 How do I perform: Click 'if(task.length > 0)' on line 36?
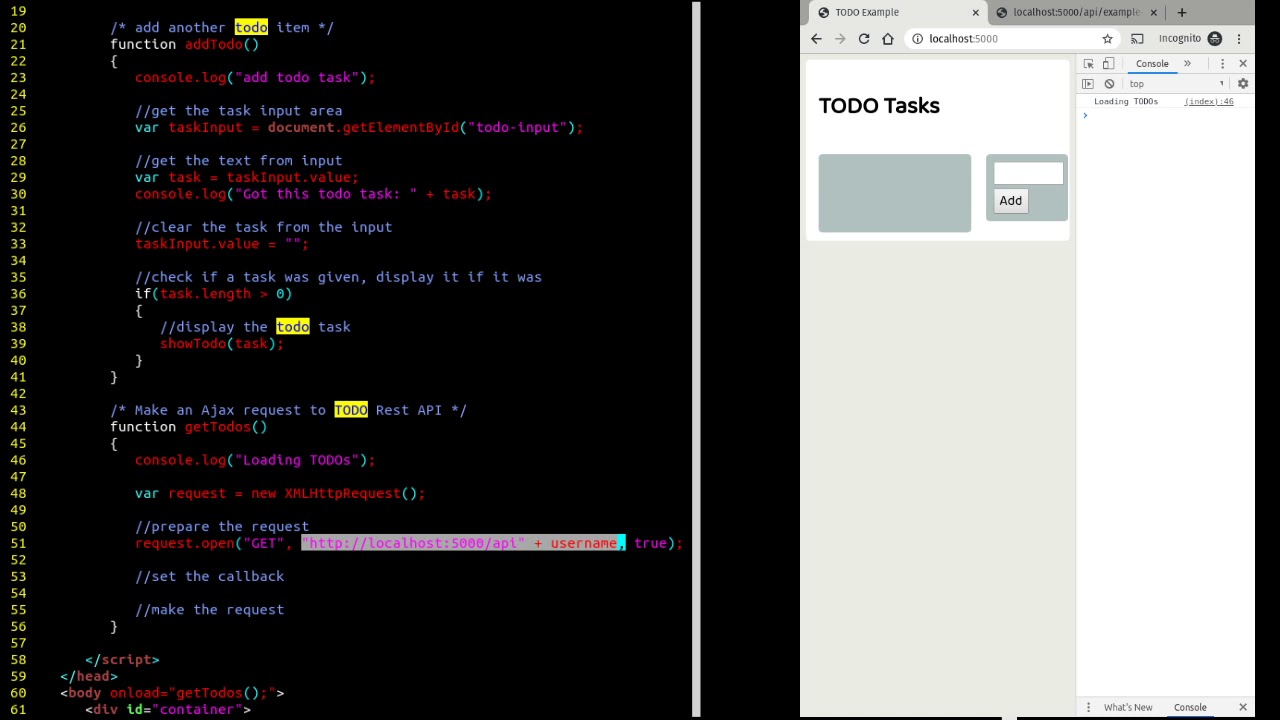point(214,293)
